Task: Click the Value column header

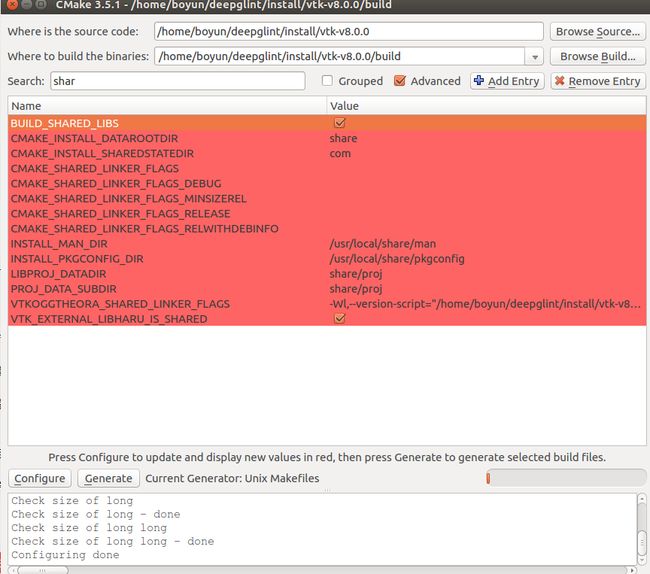Action: coord(486,106)
